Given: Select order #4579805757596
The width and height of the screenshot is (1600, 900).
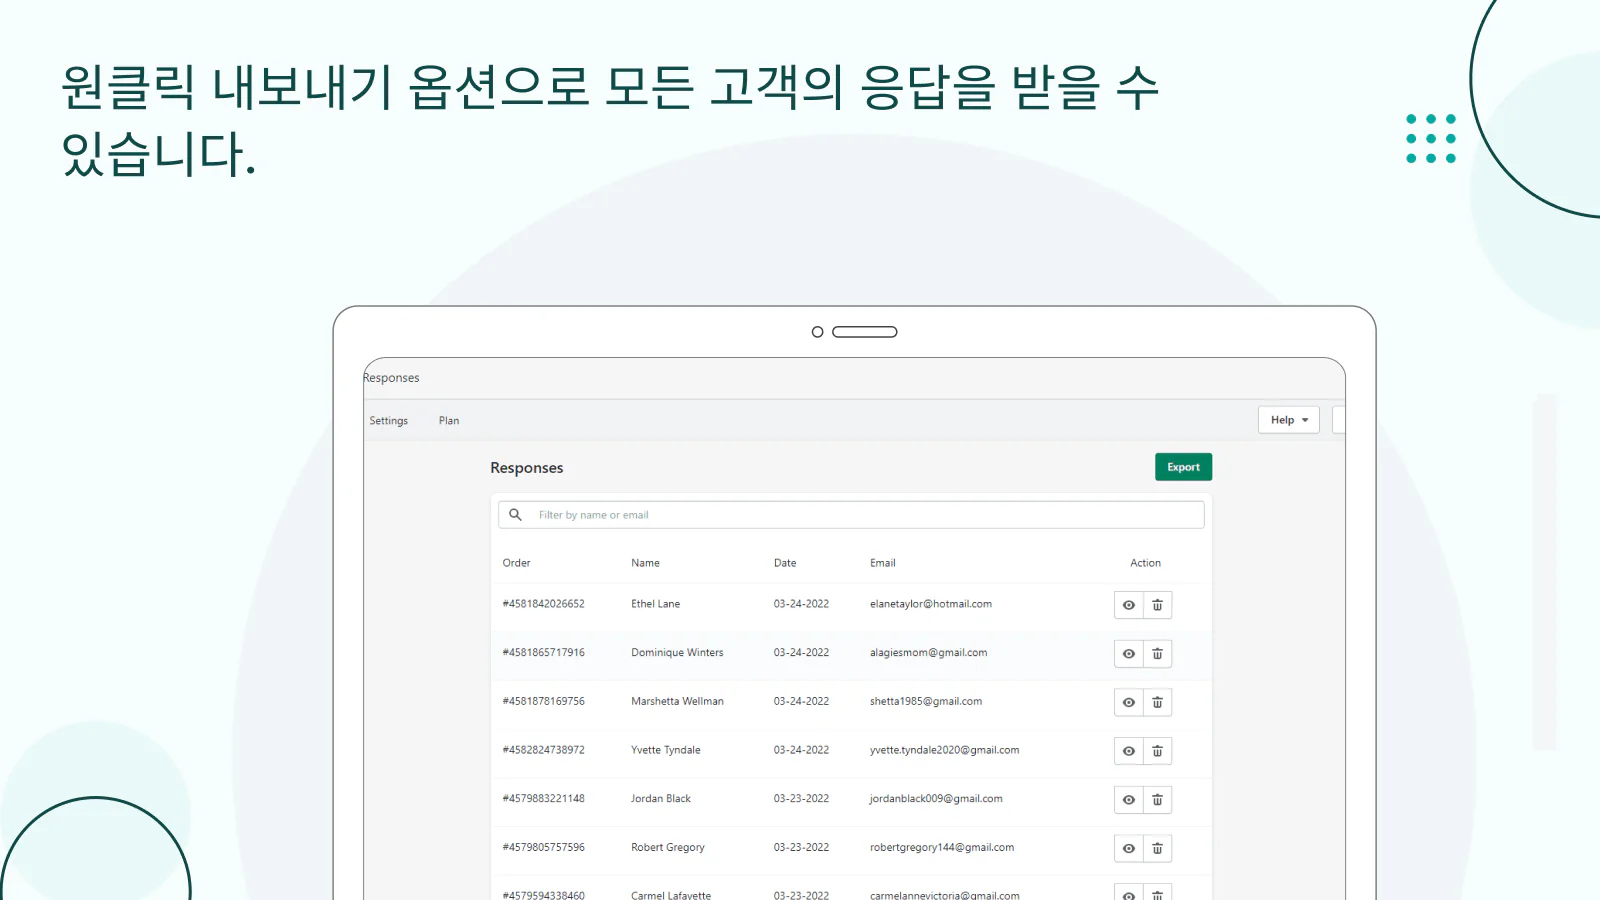Looking at the screenshot, I should coord(543,848).
